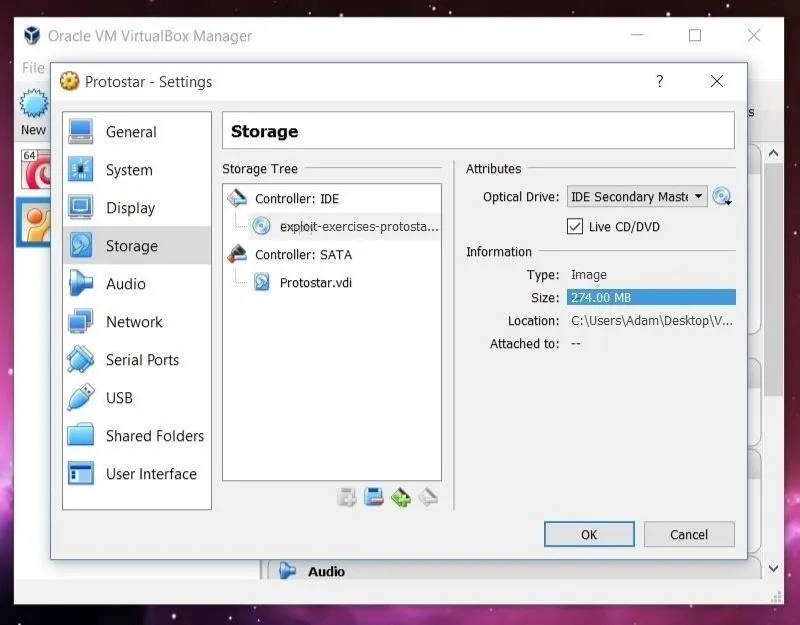Toggle the Live CD/DVD checkbox
The image size is (800, 625).
575,227
